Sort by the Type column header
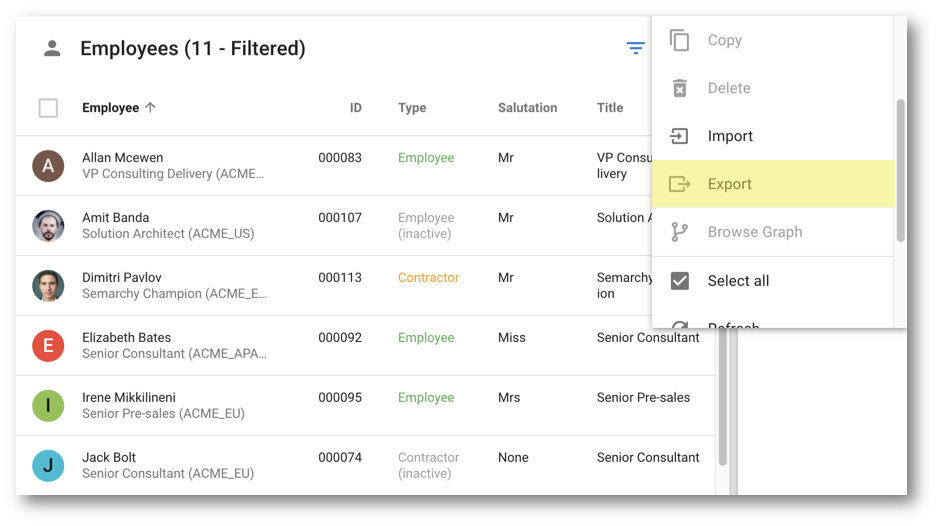This screenshot has height=526, width=938. coord(412,108)
